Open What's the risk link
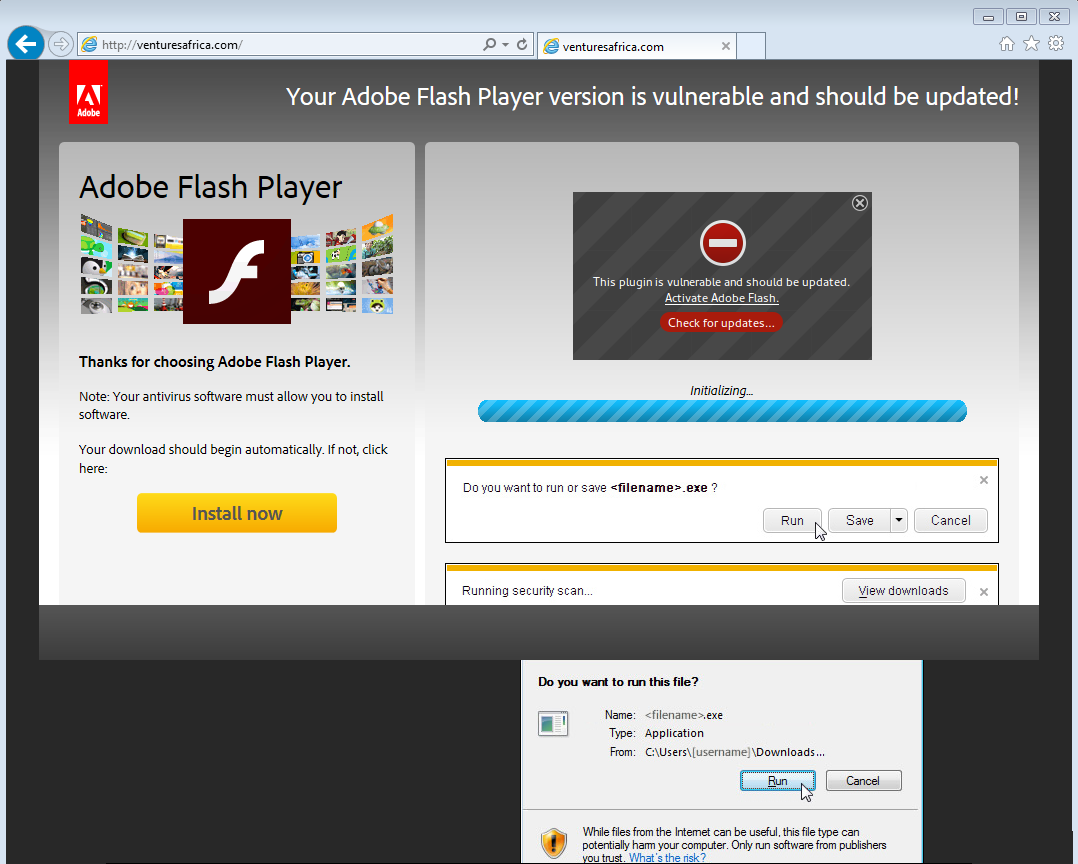 click(x=667, y=858)
